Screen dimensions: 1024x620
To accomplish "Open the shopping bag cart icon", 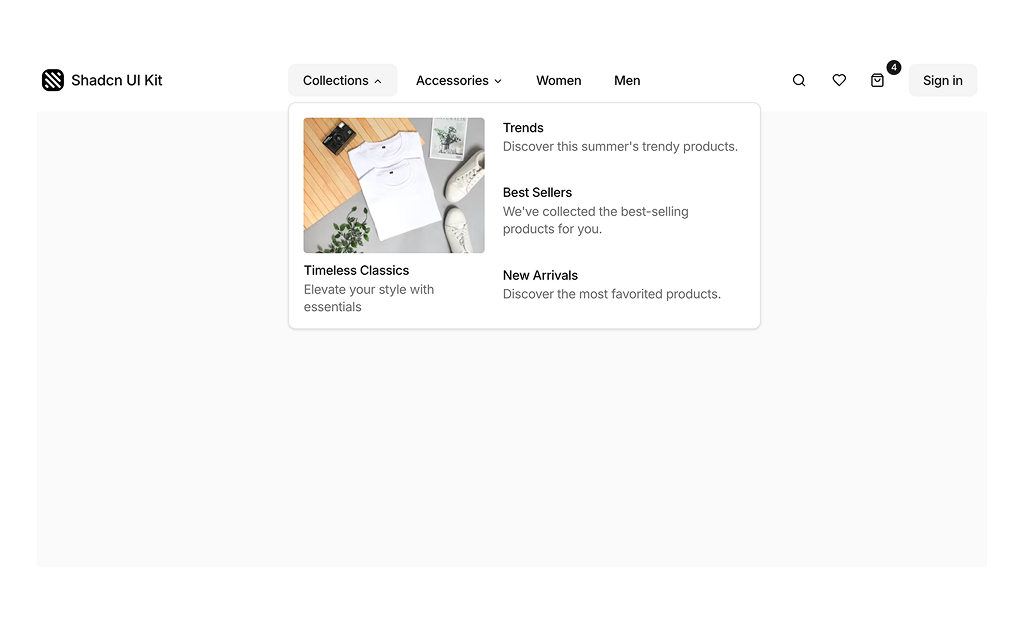I will [x=877, y=81].
